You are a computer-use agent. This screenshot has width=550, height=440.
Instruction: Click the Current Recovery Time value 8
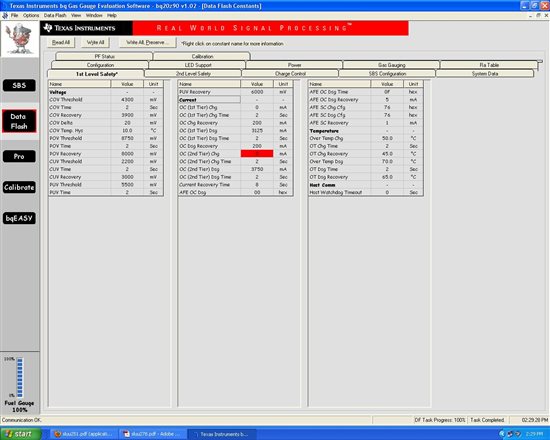257,185
